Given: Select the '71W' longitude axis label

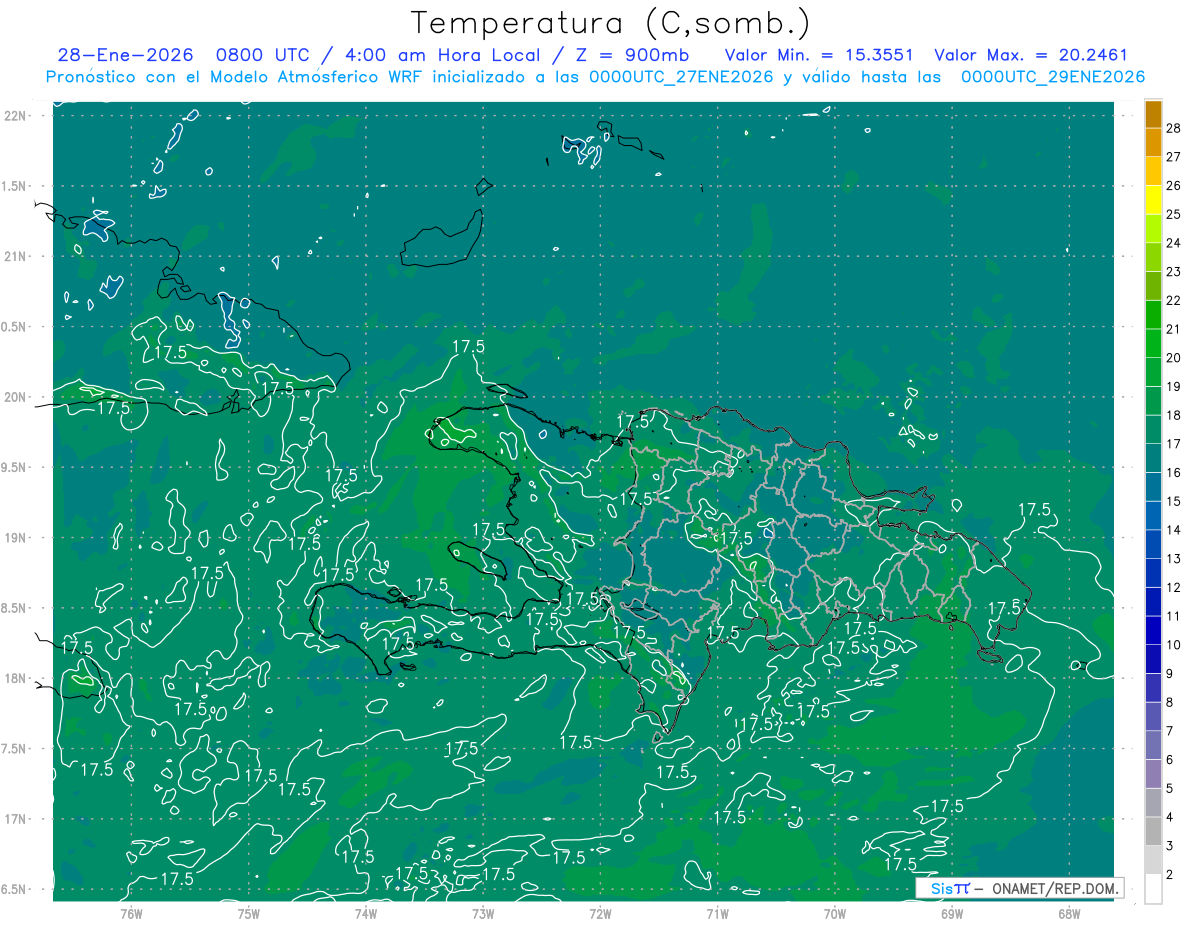Looking at the screenshot, I should (x=717, y=914).
